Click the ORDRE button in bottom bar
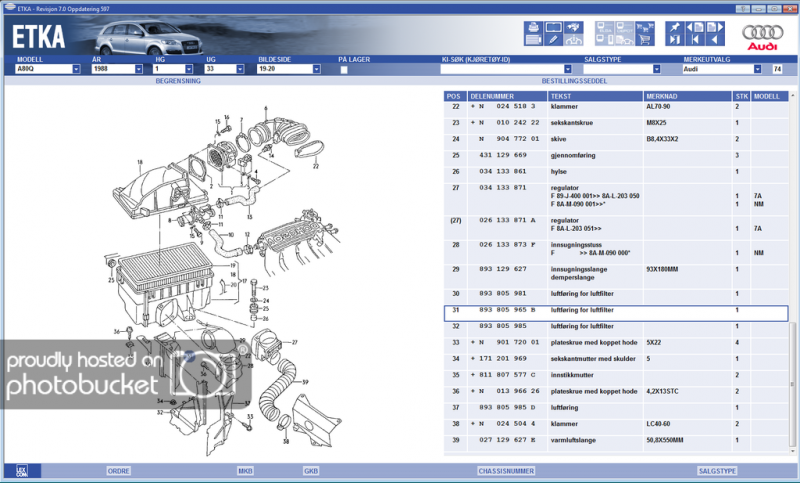Screen dimensions: 800x483 [119, 469]
